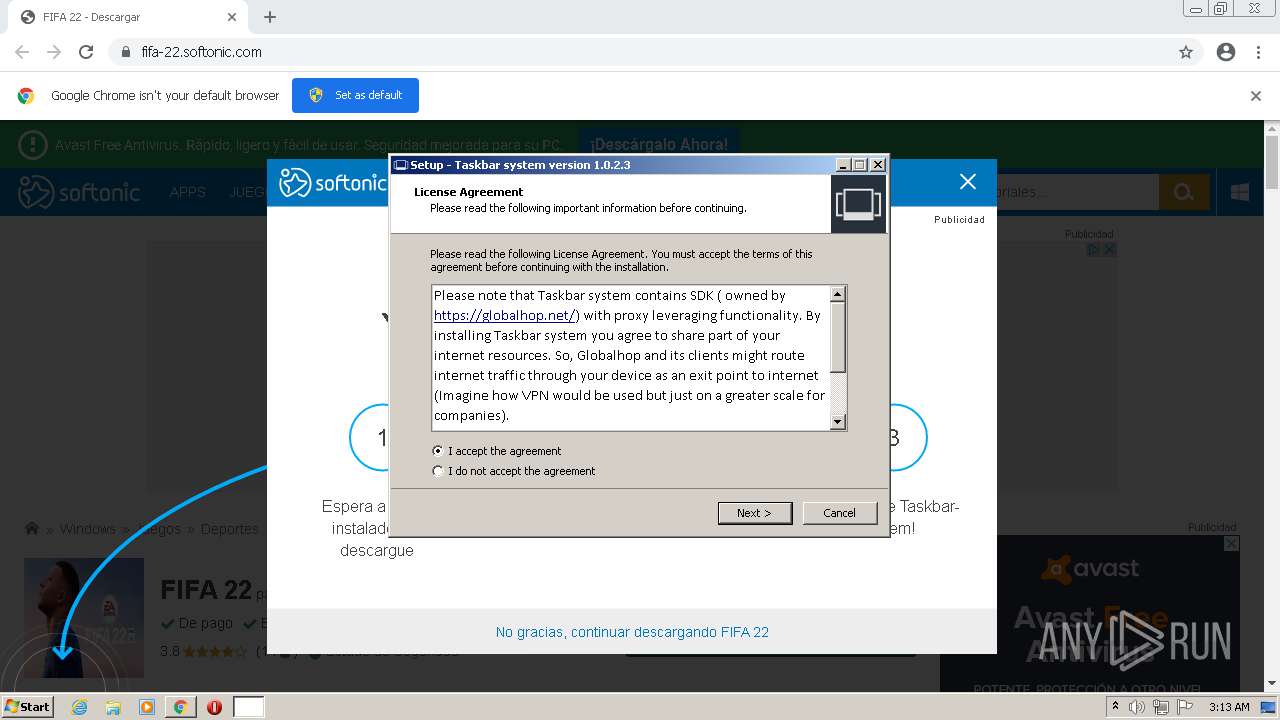Show hidden system tray icons arrow
This screenshot has width=1280, height=720.
click(1115, 706)
